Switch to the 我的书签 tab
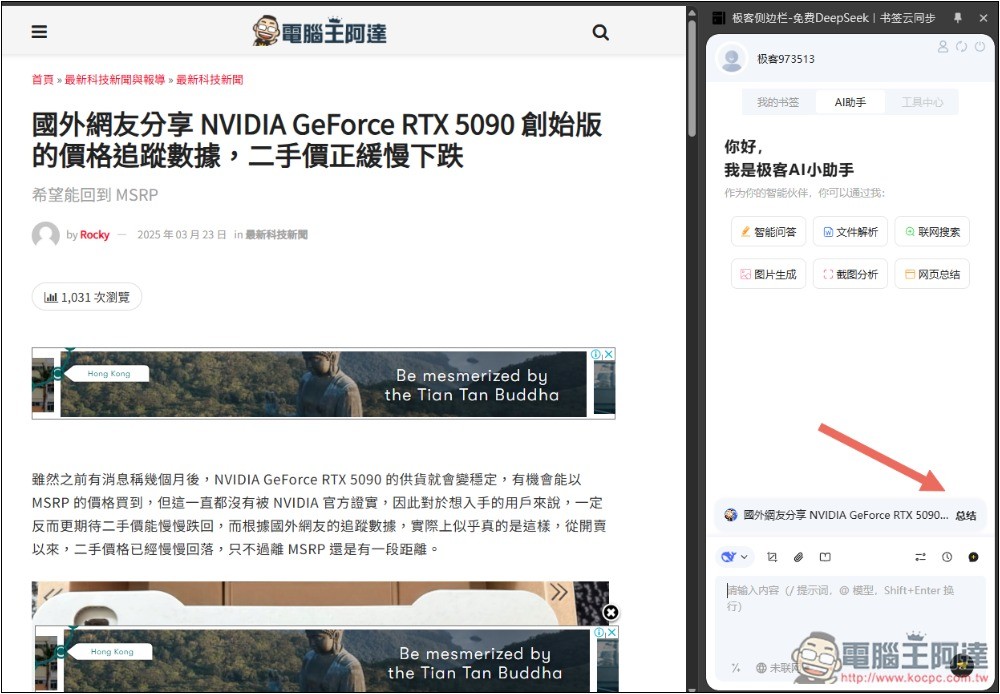 tap(778, 102)
